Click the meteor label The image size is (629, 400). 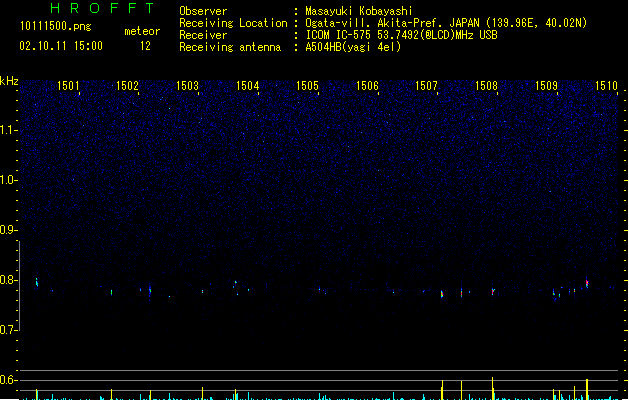[142, 31]
